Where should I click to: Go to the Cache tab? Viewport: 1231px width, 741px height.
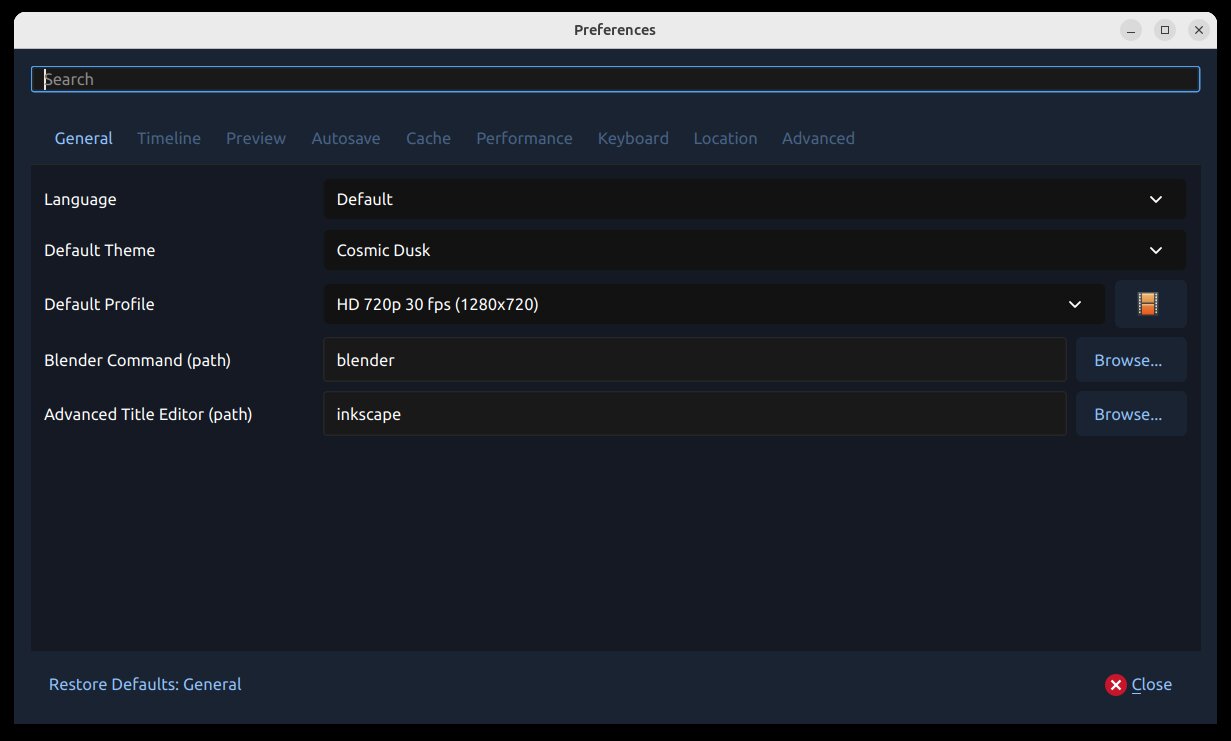(x=428, y=138)
